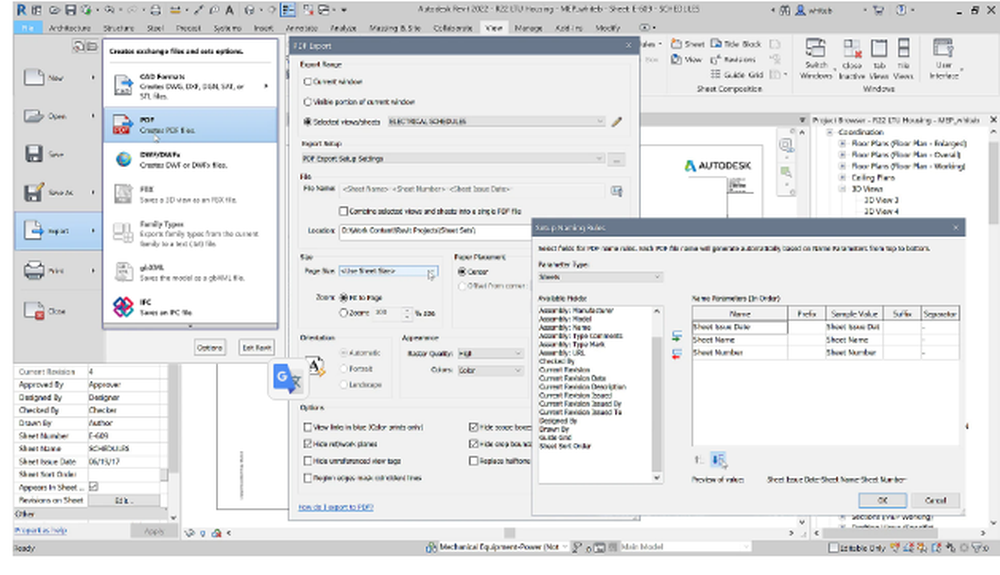Select Center paper placement
The height and width of the screenshot is (575, 1000).
tap(462, 272)
